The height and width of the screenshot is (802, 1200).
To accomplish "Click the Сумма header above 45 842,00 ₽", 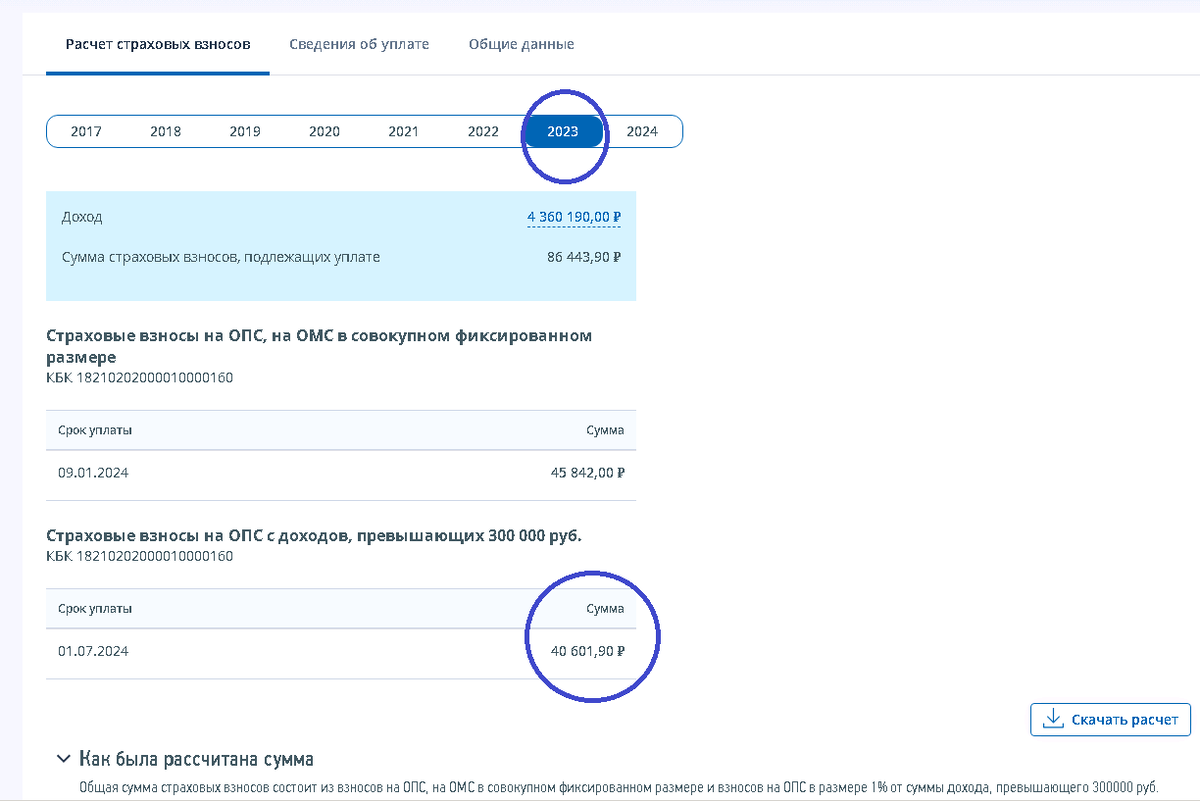I will tap(605, 430).
